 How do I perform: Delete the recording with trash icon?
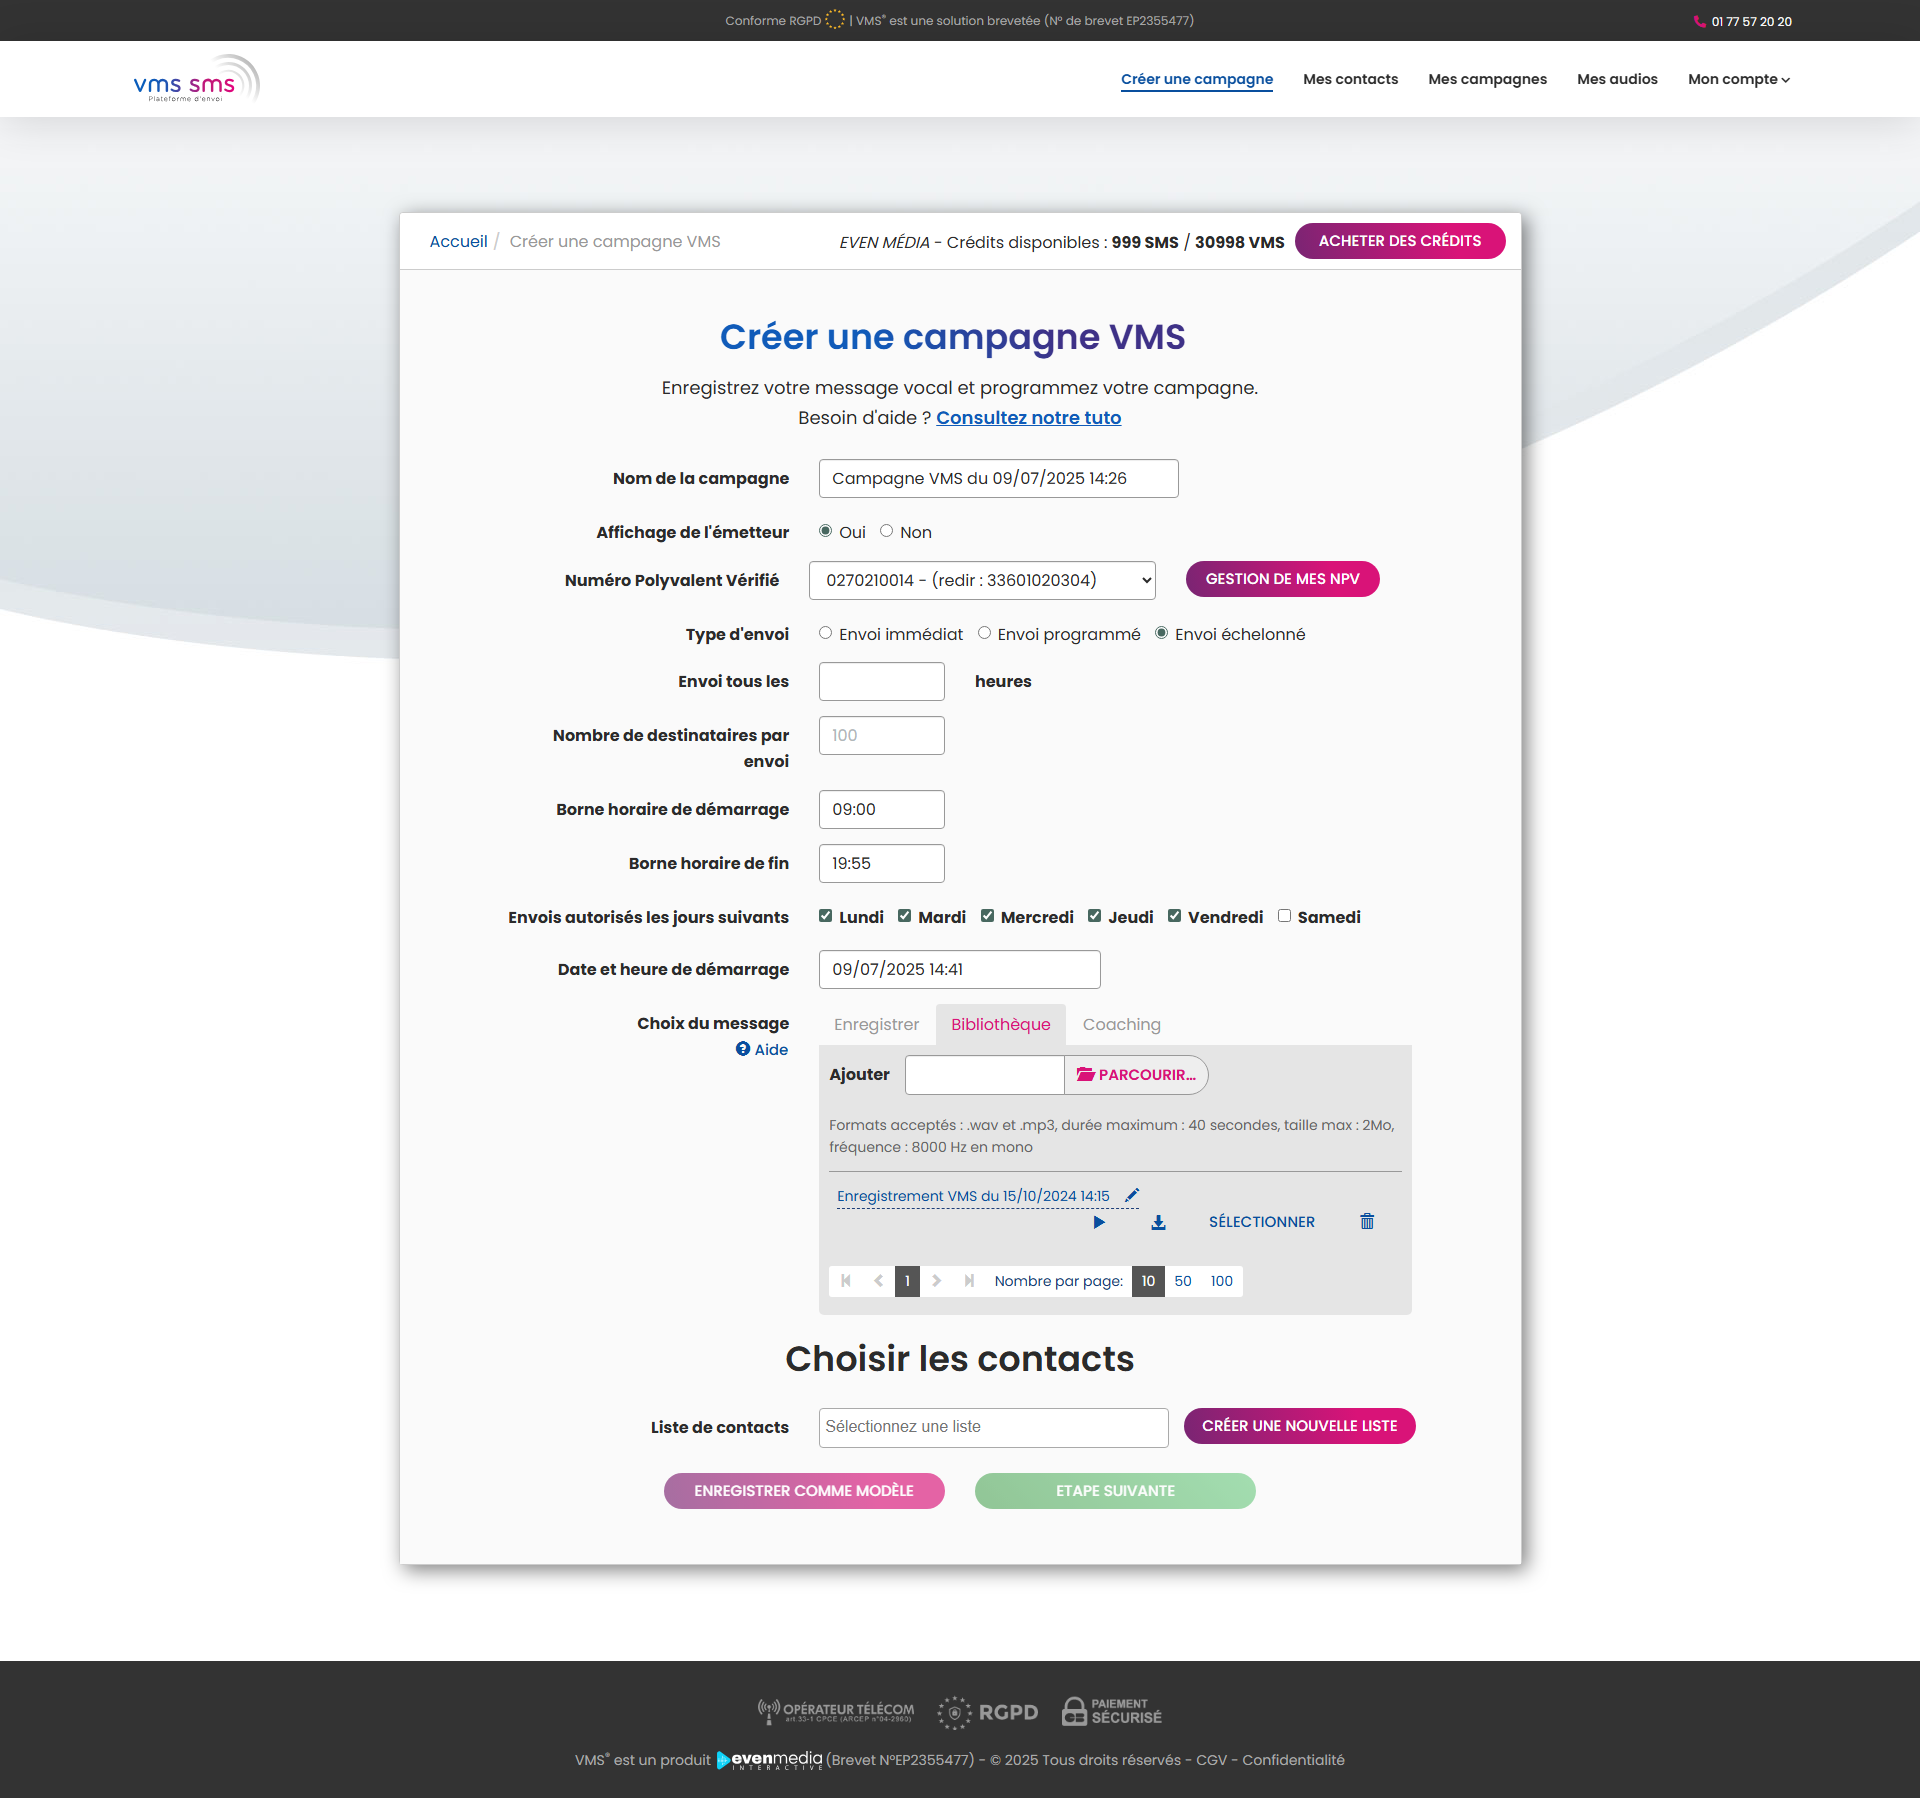1367,1221
